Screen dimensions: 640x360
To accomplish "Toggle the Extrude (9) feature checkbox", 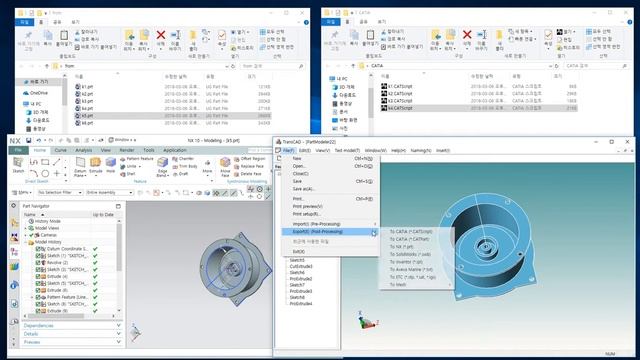I will point(38,311).
